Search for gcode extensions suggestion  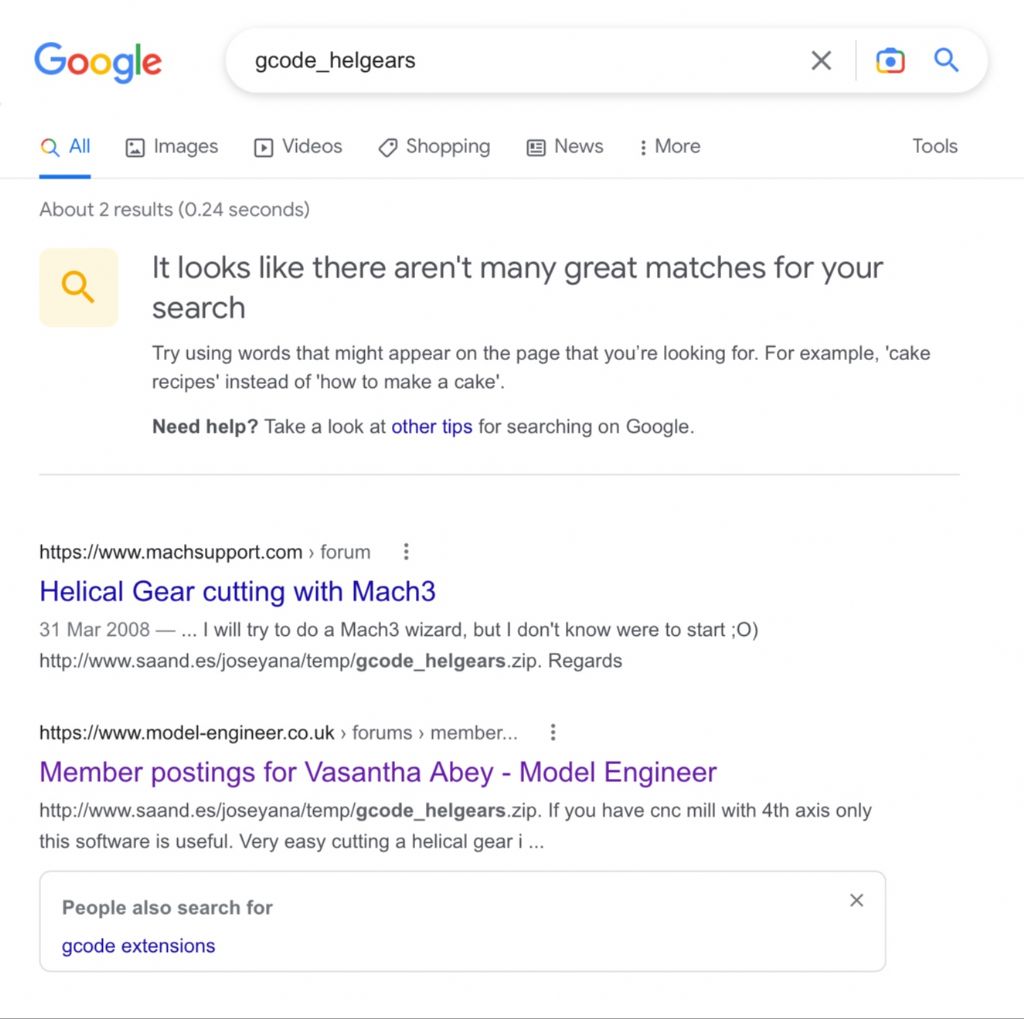point(138,946)
